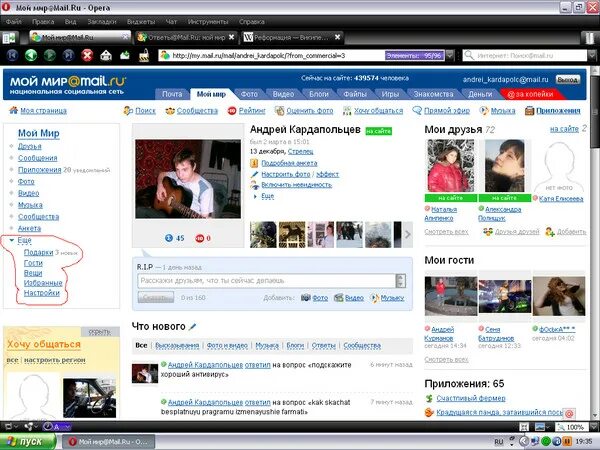Click the Opera back navigation button
Image resolution: width=600 pixels, height=450 pixels.
(x=31, y=55)
